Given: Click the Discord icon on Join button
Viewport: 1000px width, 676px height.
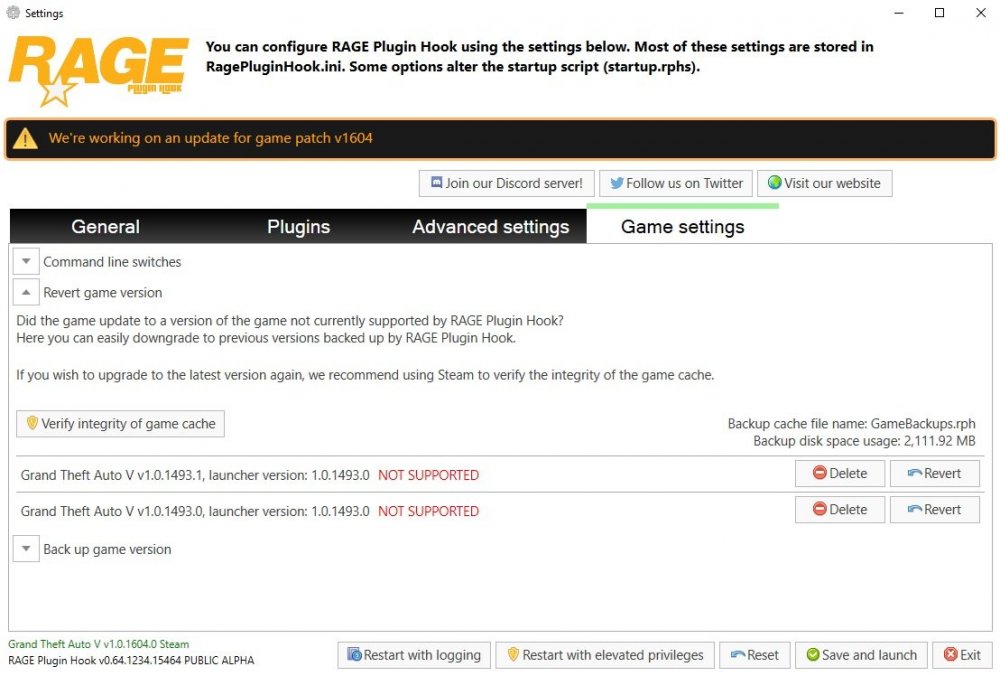Looking at the screenshot, I should [436, 182].
